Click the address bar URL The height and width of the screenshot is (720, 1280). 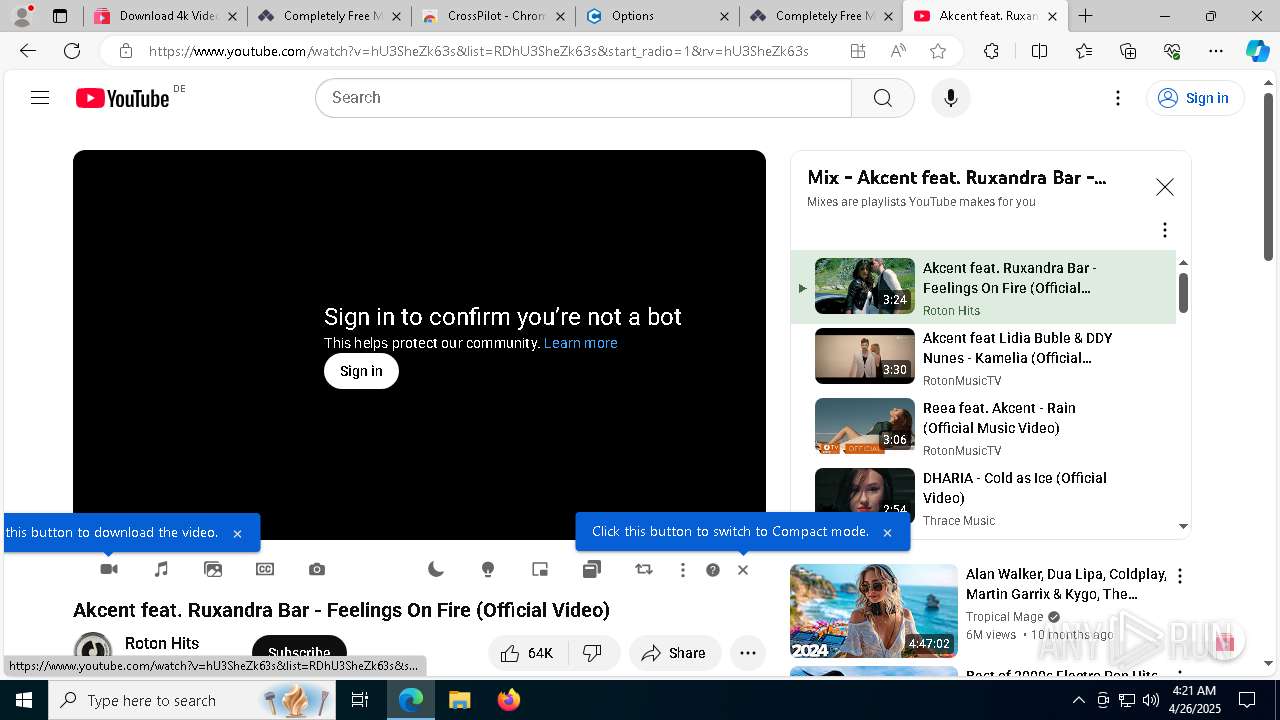pyautogui.click(x=478, y=51)
